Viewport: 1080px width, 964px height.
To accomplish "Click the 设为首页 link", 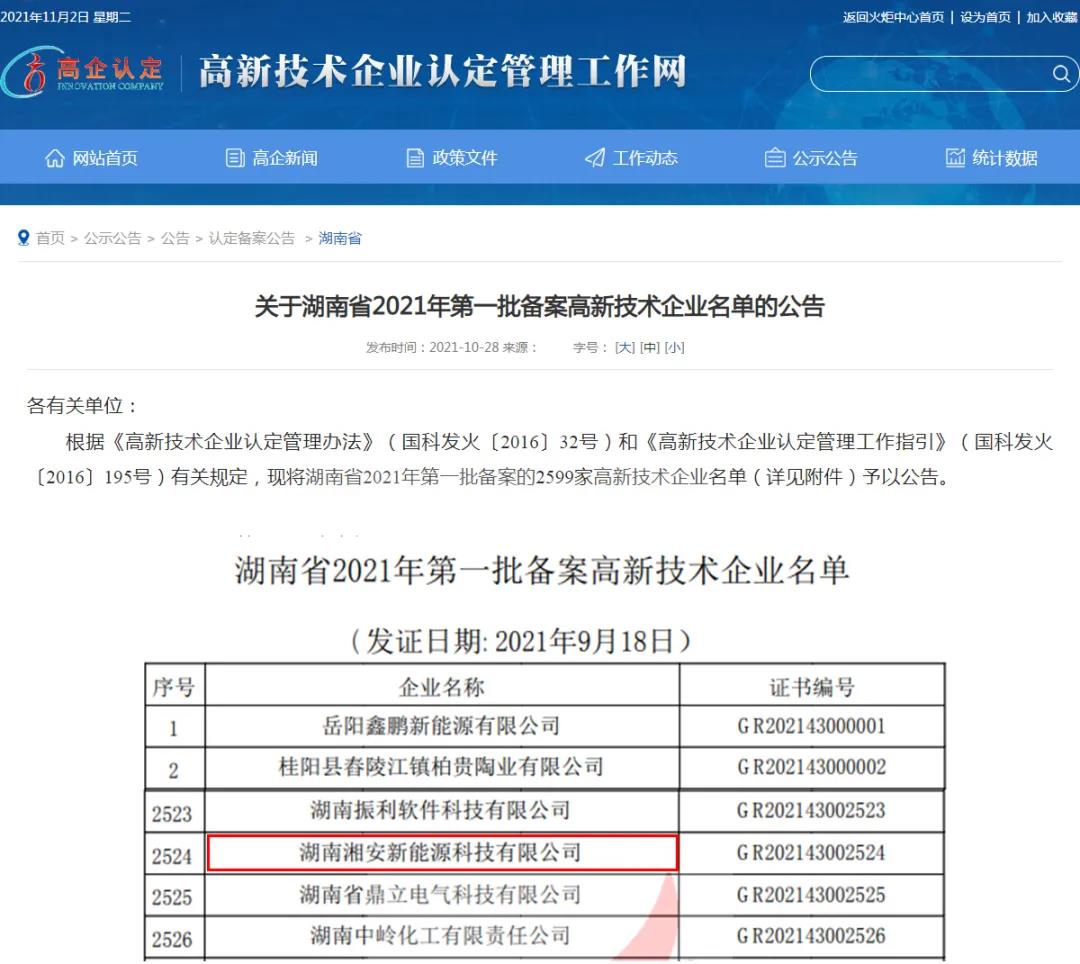I will pyautogui.click(x=985, y=17).
